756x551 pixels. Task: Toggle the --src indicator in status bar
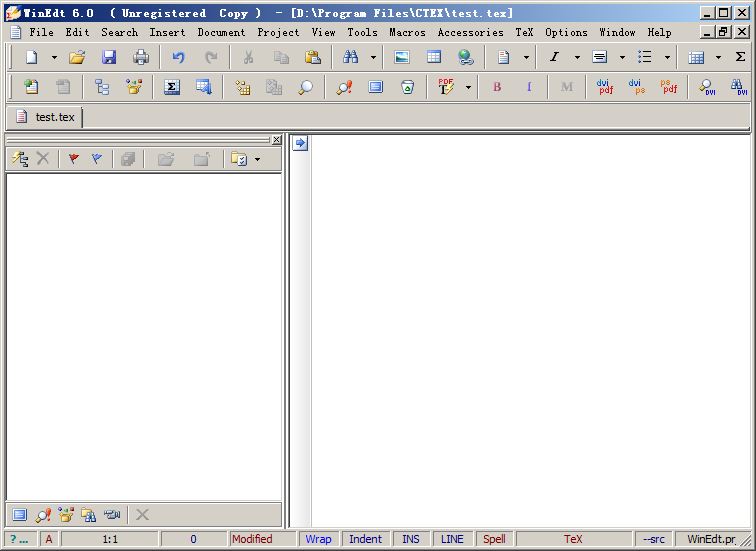(654, 539)
